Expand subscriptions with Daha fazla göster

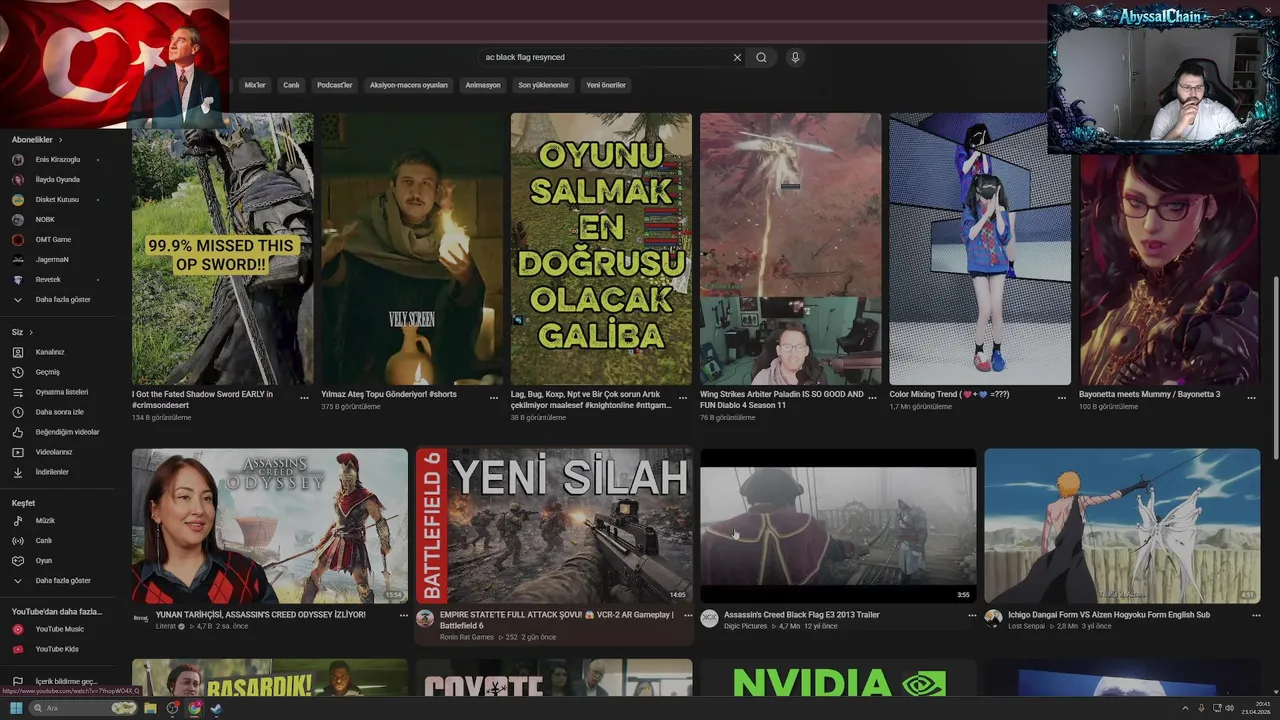coord(62,300)
